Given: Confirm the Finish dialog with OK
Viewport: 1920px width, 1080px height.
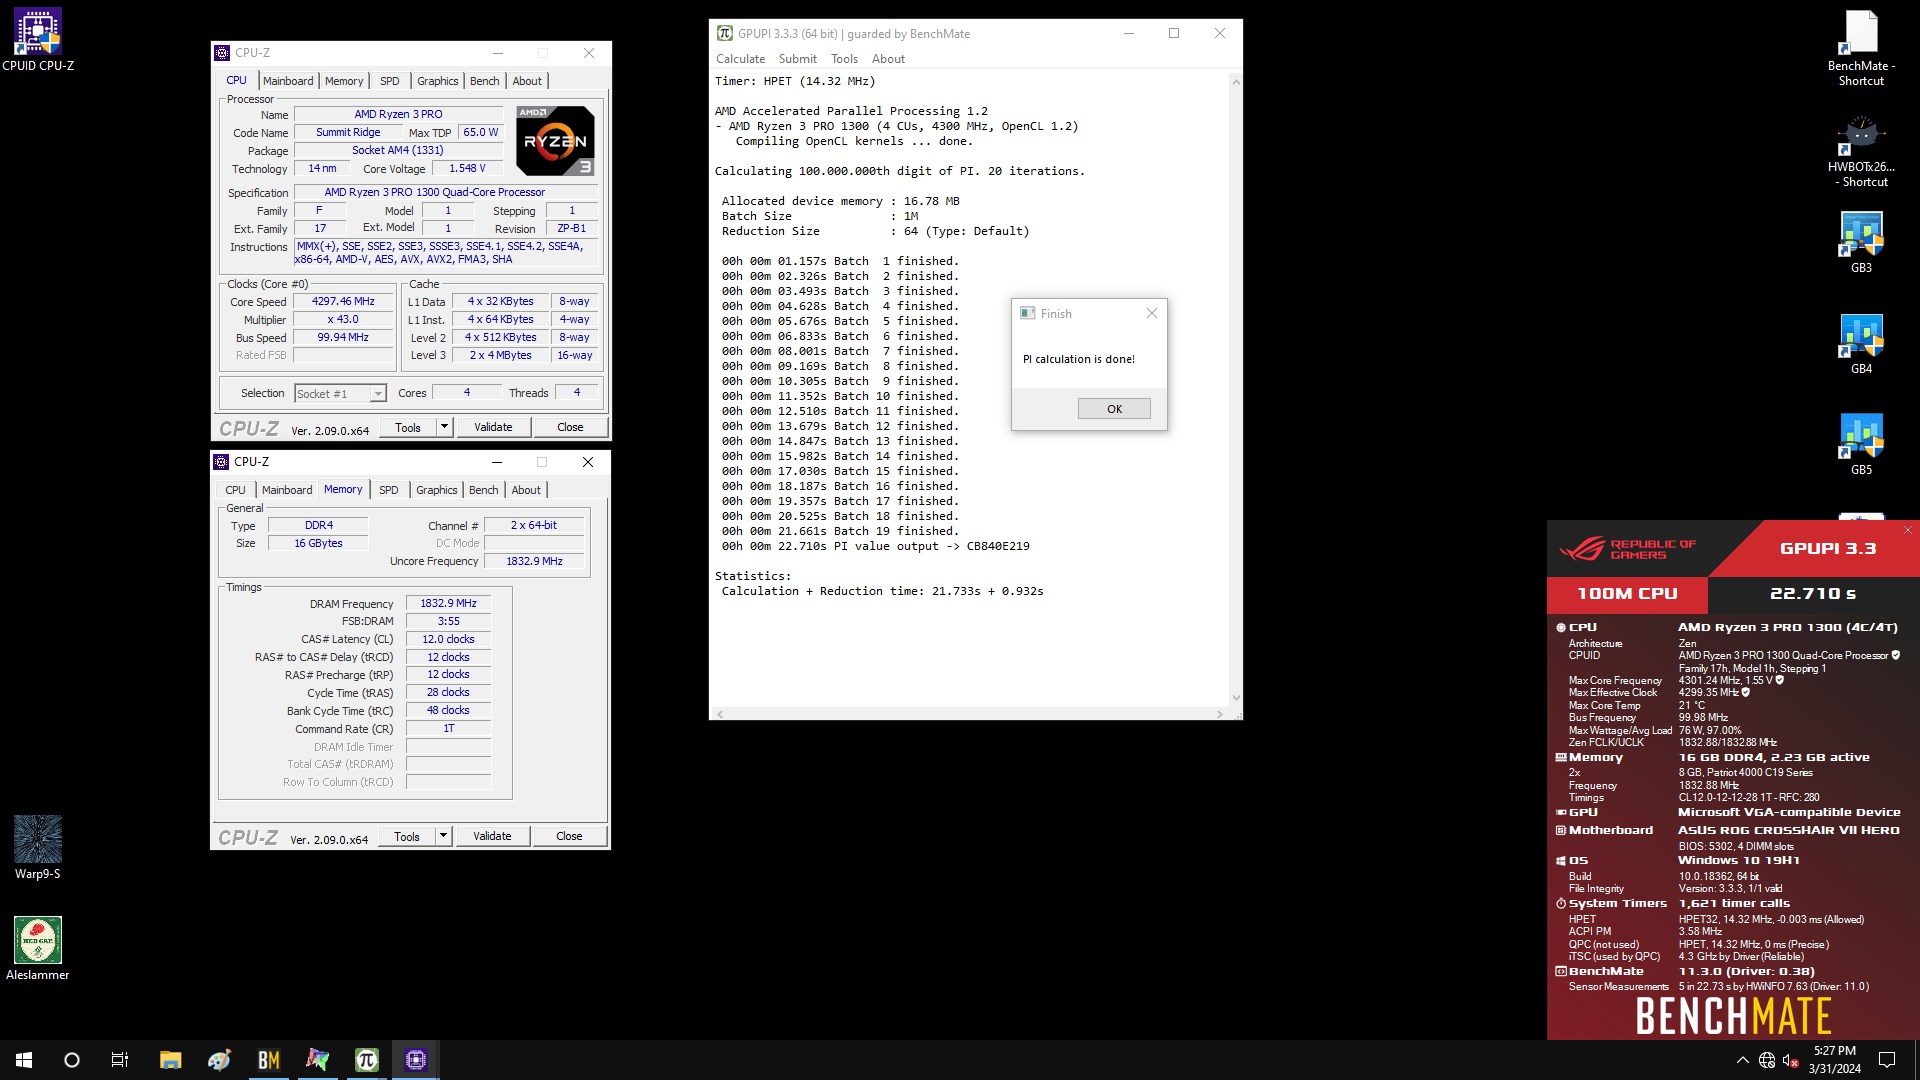Looking at the screenshot, I should [1114, 409].
